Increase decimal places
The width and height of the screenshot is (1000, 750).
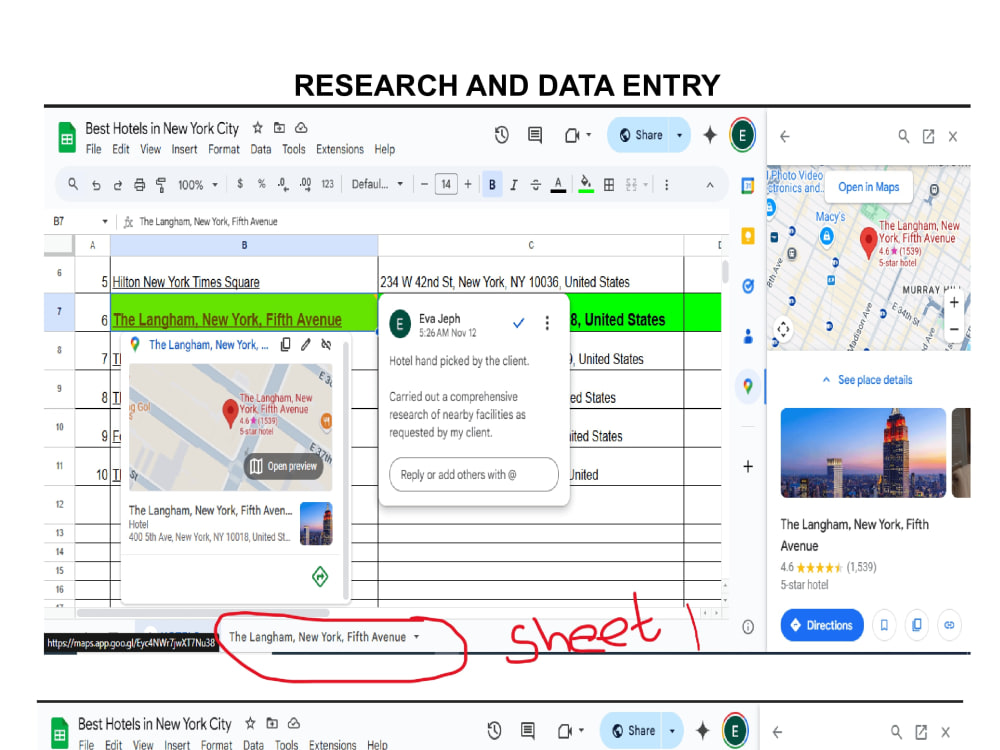pyautogui.click(x=305, y=184)
